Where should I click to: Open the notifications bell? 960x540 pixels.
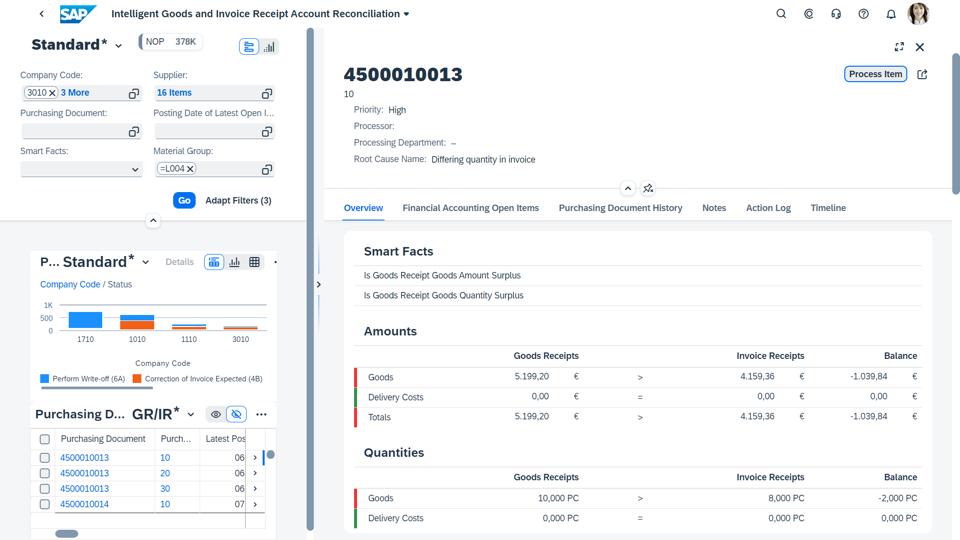point(891,13)
